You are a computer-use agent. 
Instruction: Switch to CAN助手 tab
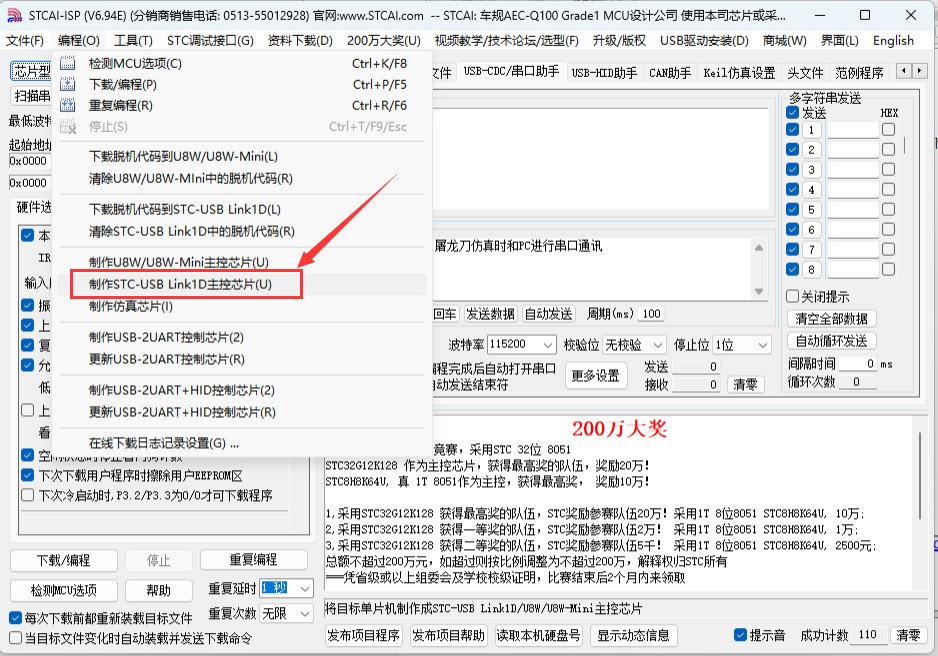tap(670, 73)
